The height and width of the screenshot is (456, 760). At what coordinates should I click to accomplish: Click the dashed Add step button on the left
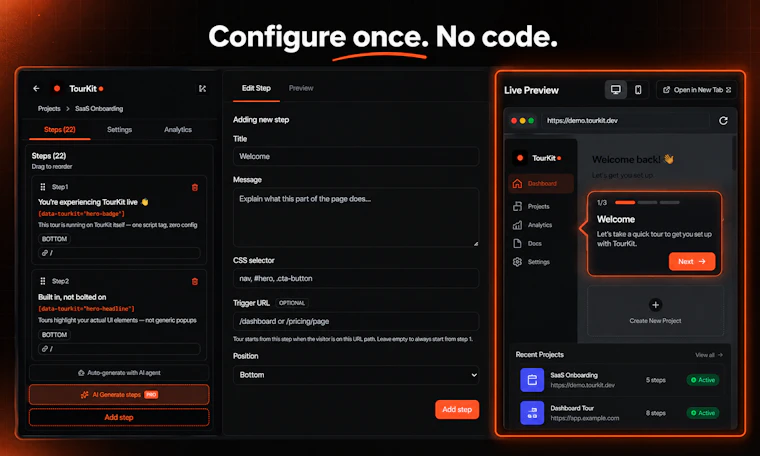pyautogui.click(x=119, y=417)
